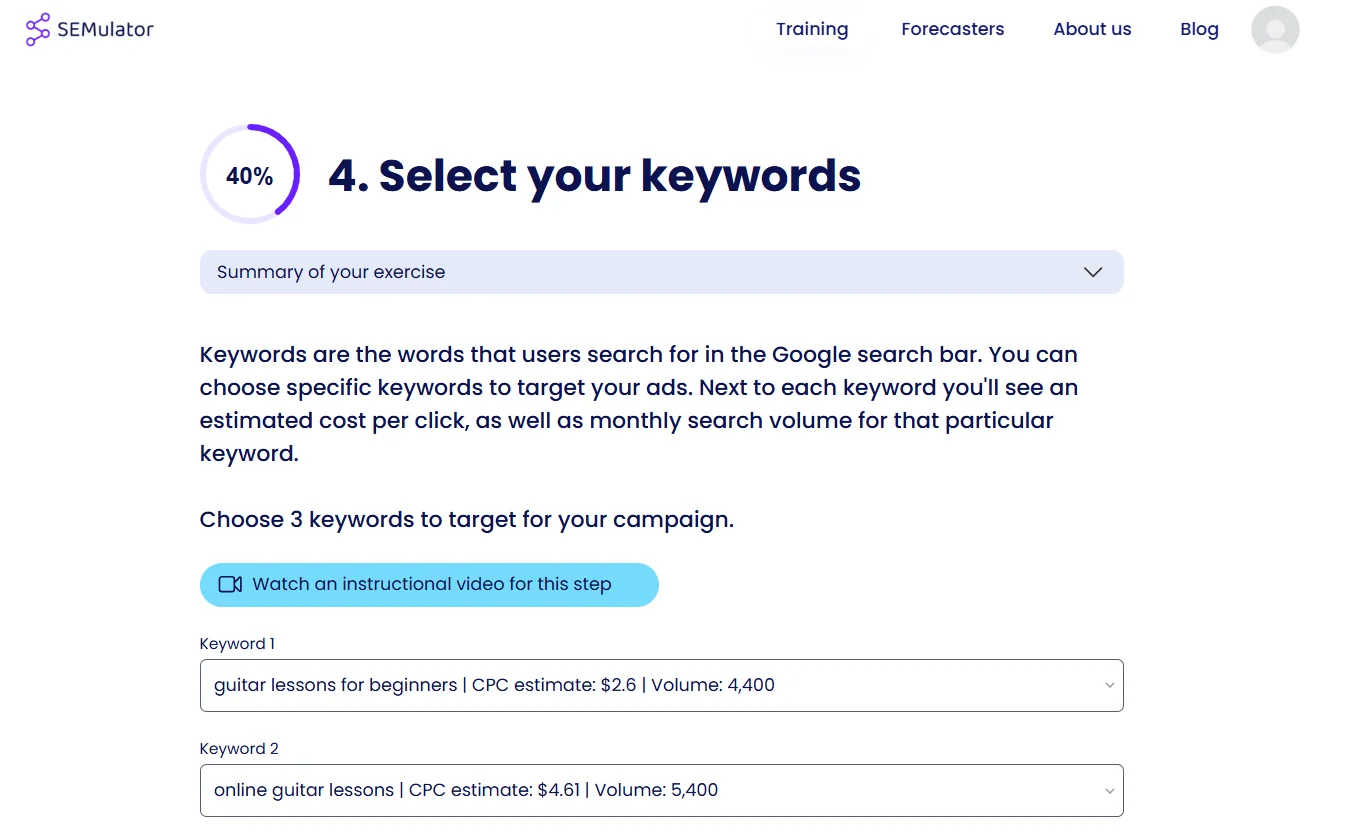1354x834 pixels.
Task: Click the '4. Select your keywords' heading
Action: 594,175
